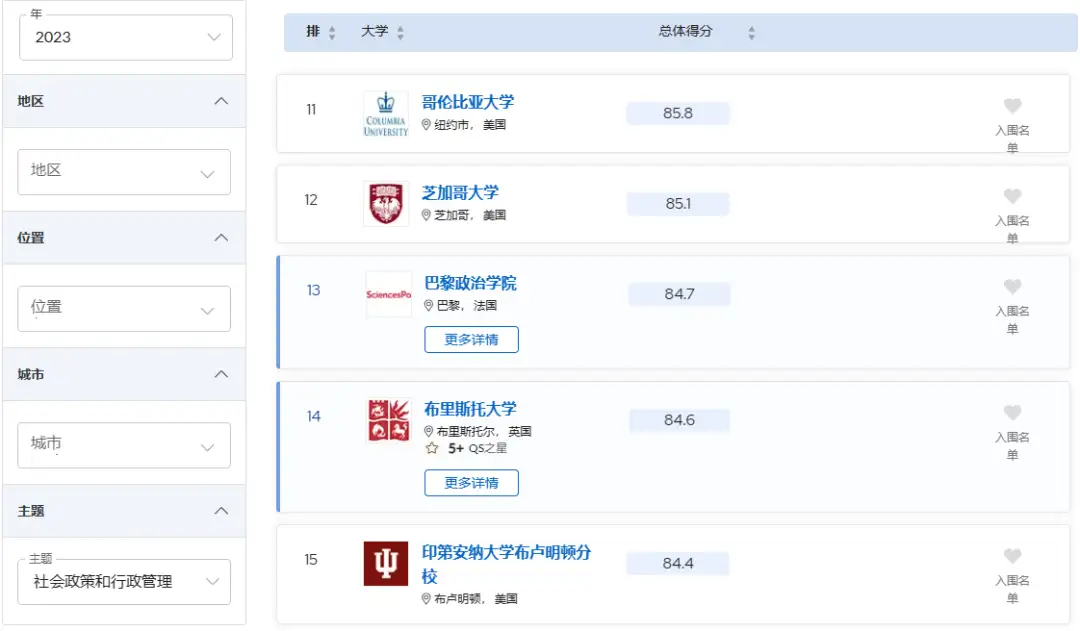This screenshot has height=631, width=1080.
Task: Click Columbia University logo
Action: [386, 114]
